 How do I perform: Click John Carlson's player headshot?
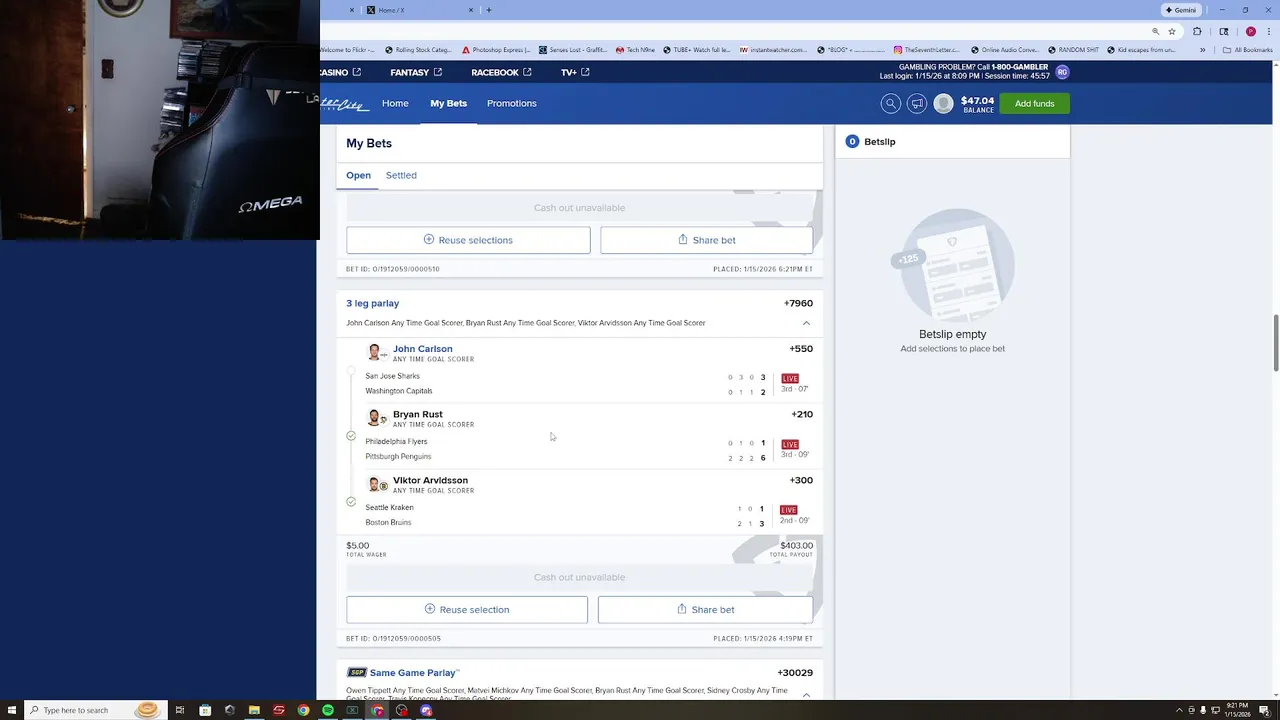coord(376,352)
